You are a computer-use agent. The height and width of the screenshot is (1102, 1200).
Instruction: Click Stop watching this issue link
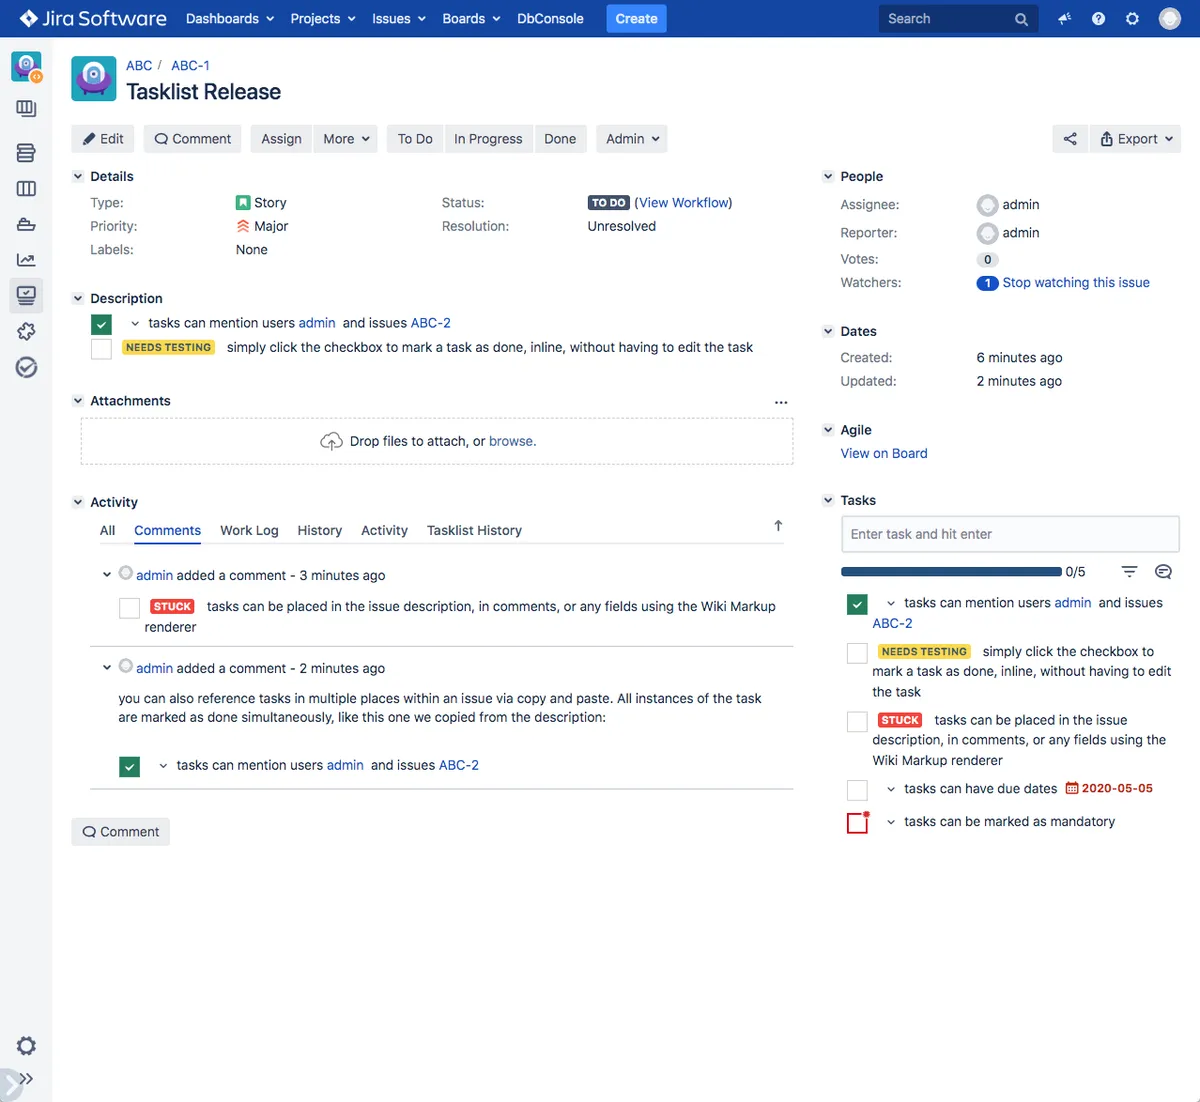pyautogui.click(x=1076, y=283)
